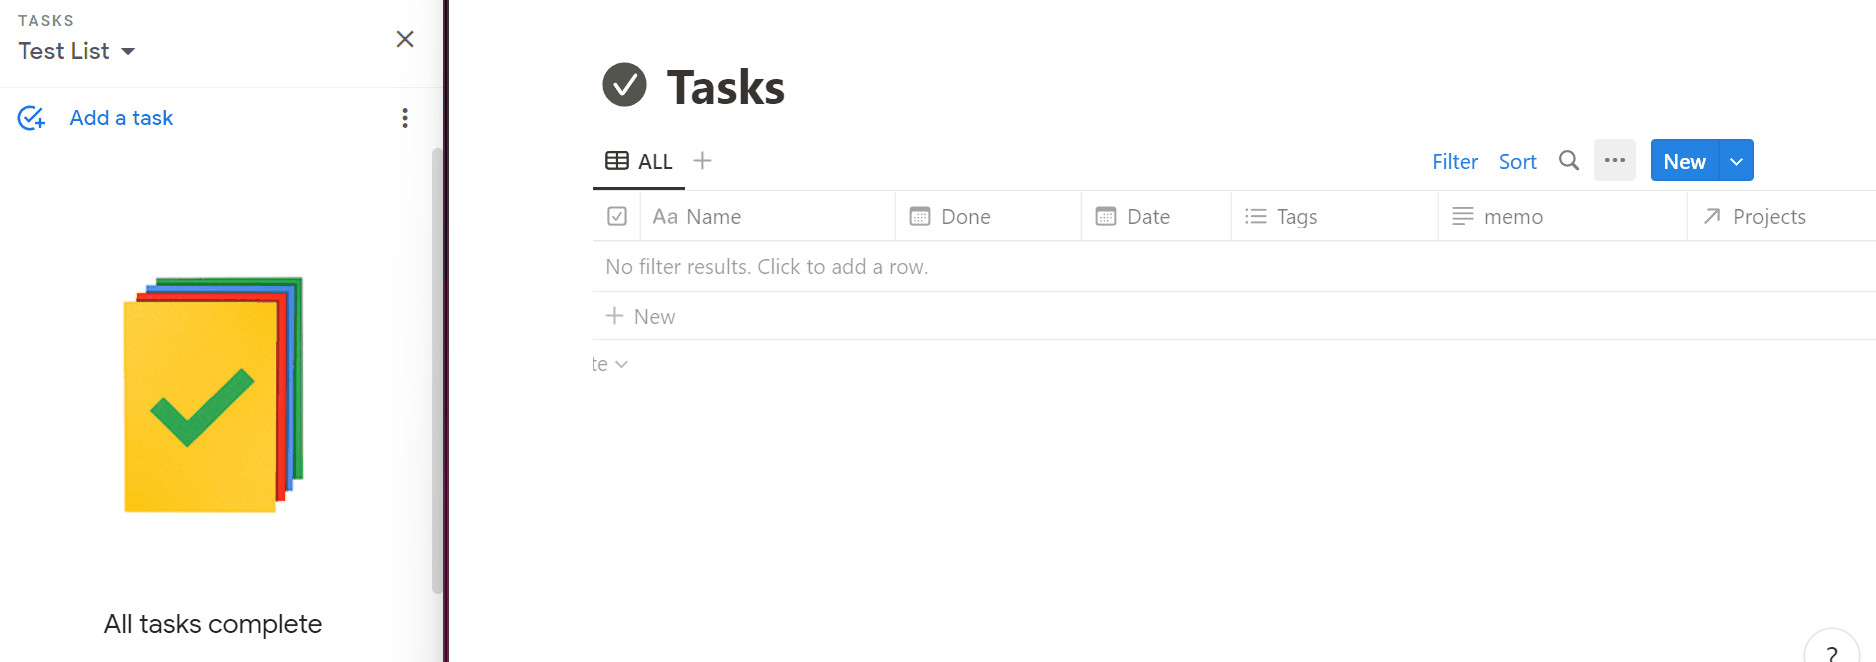Click the add task checkmark-plus icon

31,118
